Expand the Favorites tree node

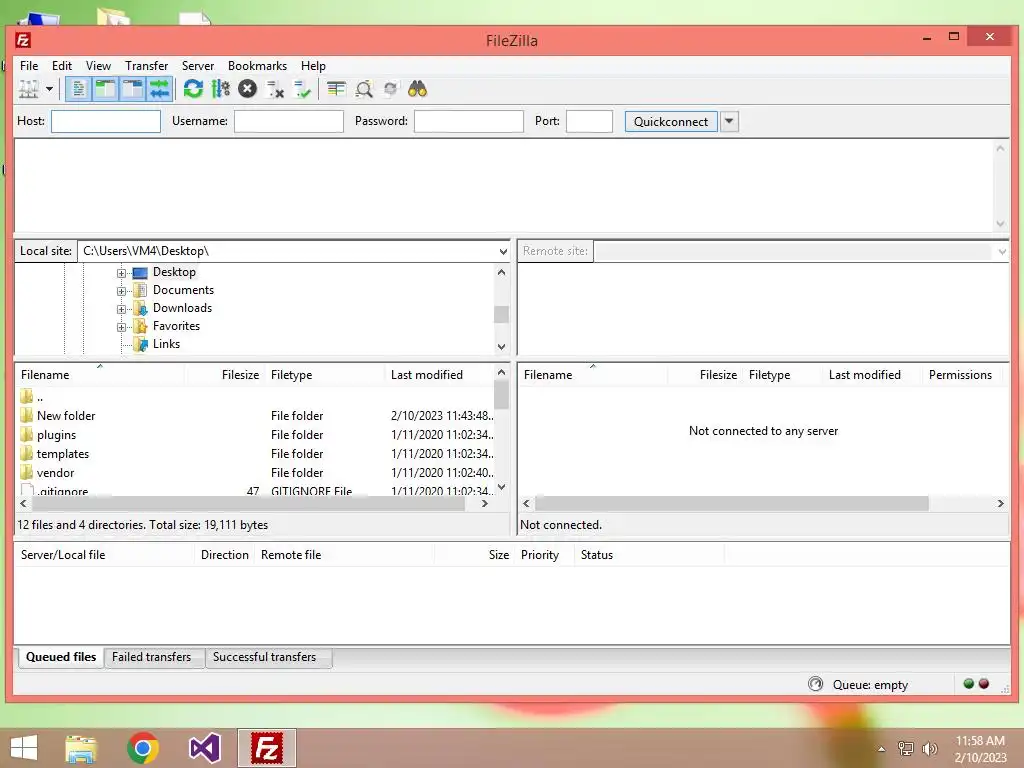point(121,327)
